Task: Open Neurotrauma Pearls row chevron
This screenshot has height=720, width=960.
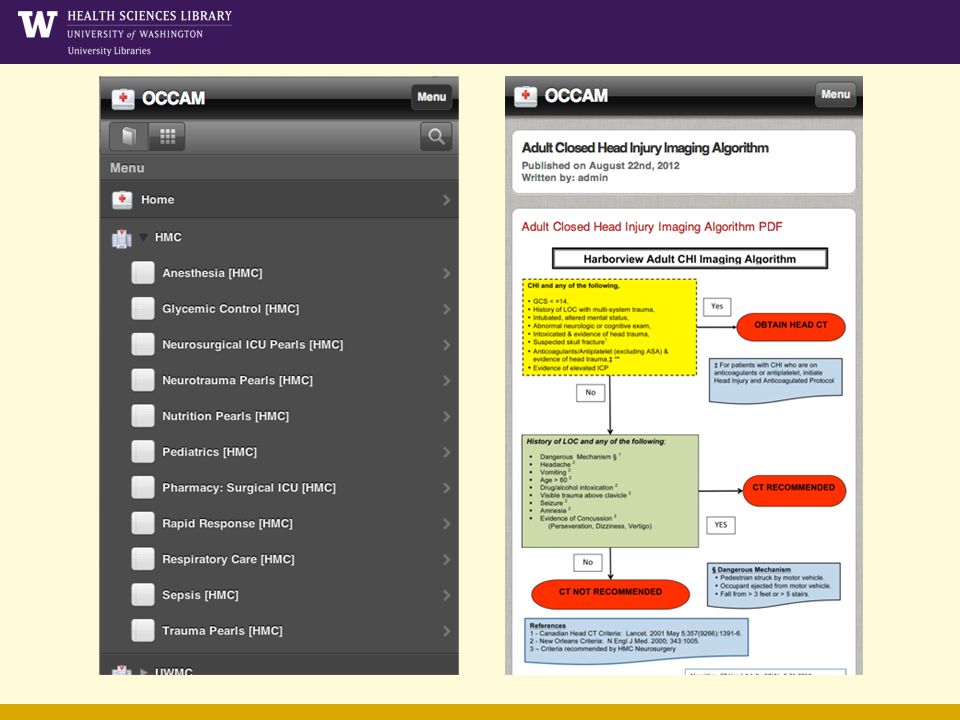Action: [446, 381]
